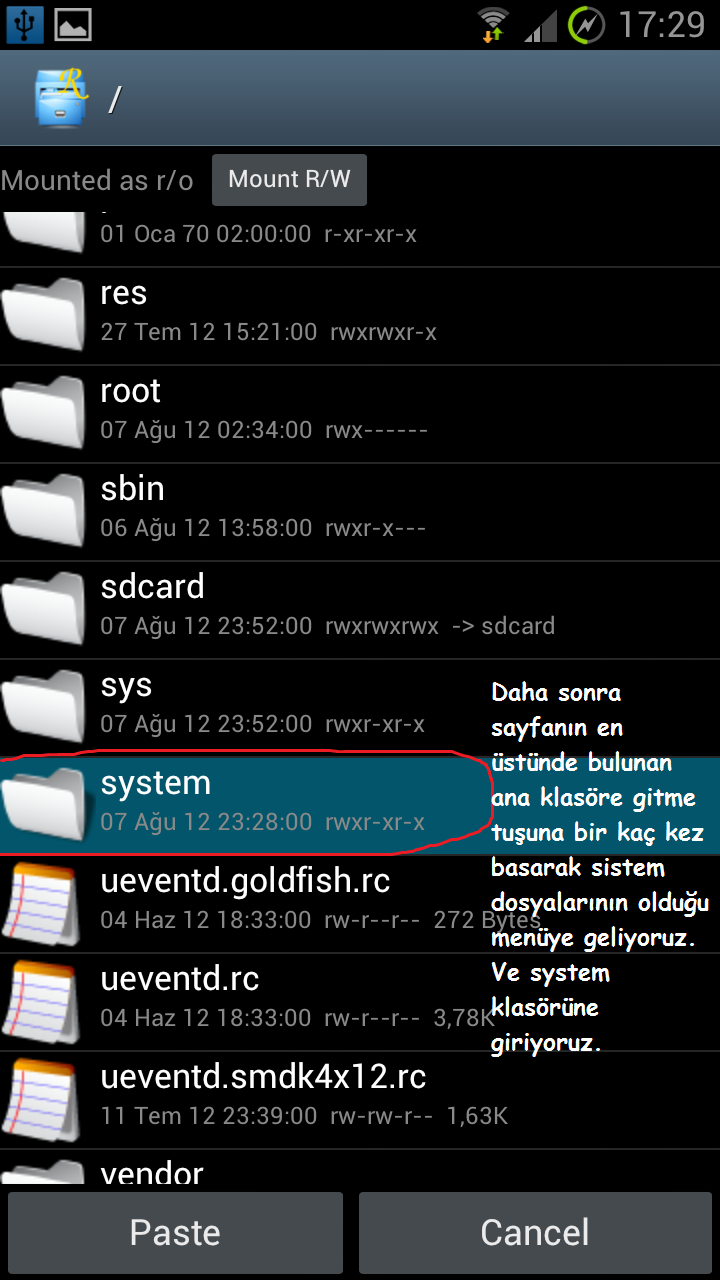Screen dimensions: 720x1280
Task: Open the highlighted system folder
Action: pyautogui.click(x=360, y=805)
